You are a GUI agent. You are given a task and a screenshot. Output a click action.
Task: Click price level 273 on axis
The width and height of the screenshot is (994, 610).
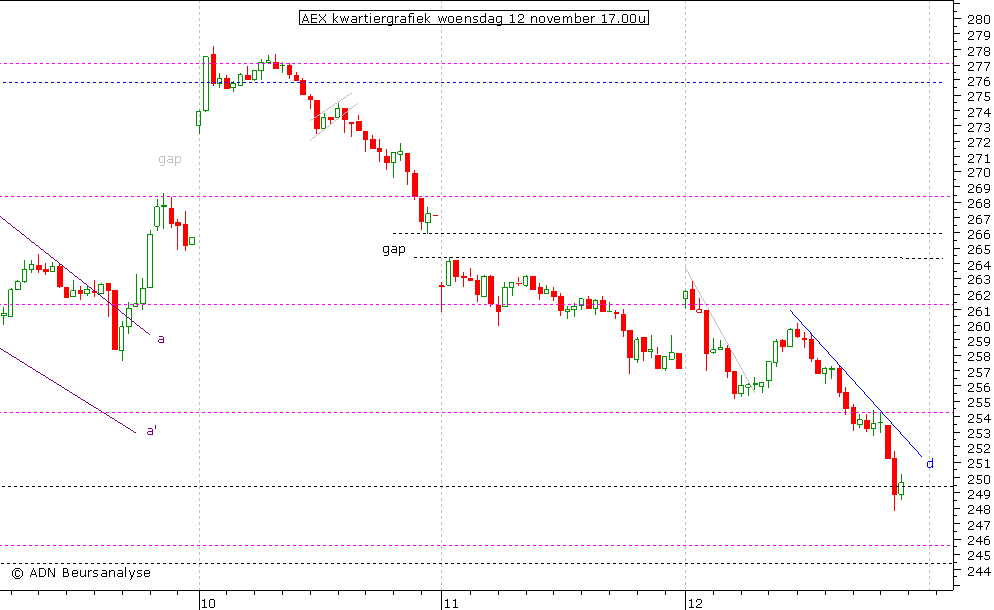978,127
